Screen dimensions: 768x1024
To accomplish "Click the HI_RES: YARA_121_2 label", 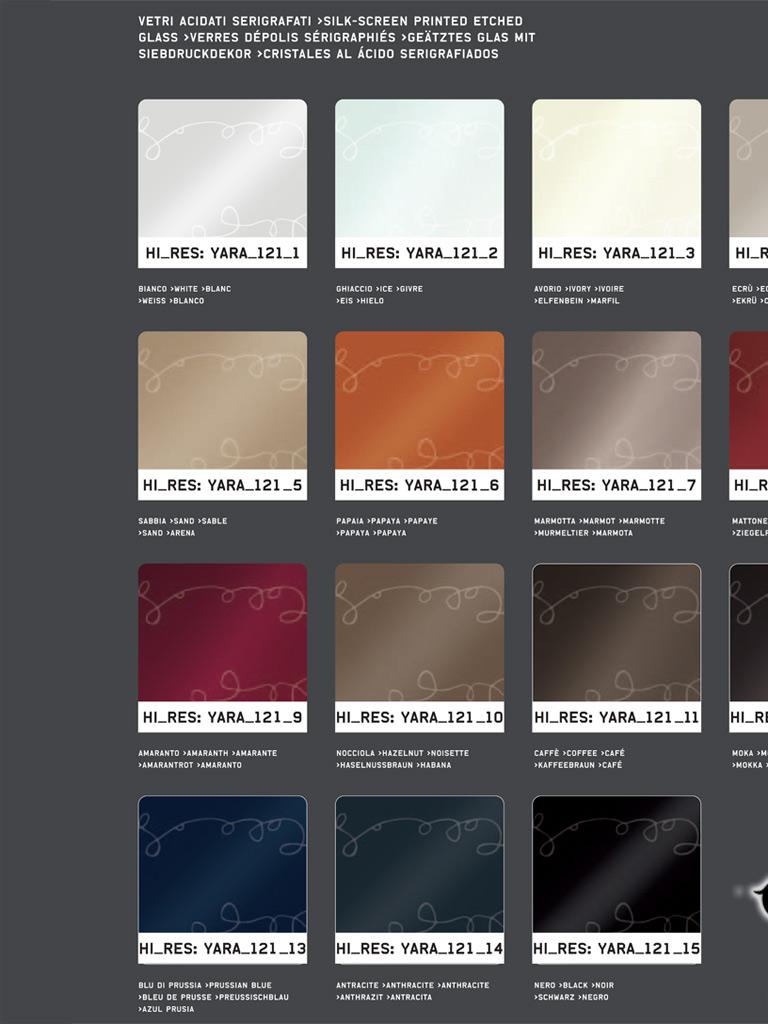I will [x=419, y=253].
